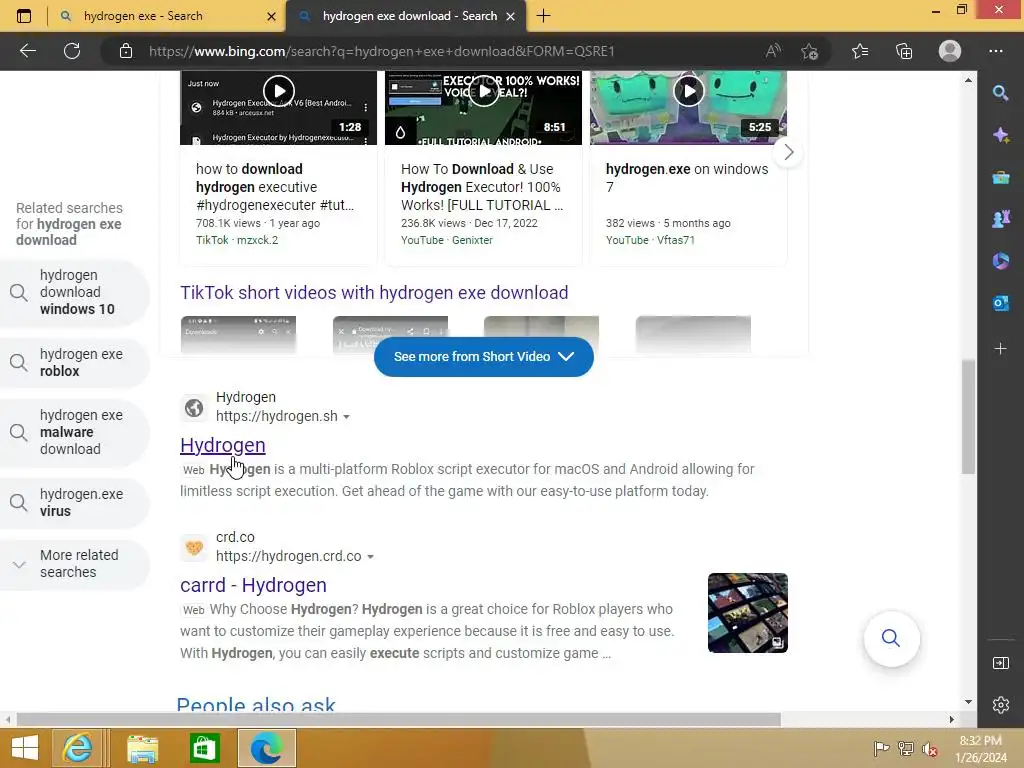Image resolution: width=1024 pixels, height=768 pixels.
Task: Expand hydrogen.sh URL dropdown arrow
Action: 347,417
